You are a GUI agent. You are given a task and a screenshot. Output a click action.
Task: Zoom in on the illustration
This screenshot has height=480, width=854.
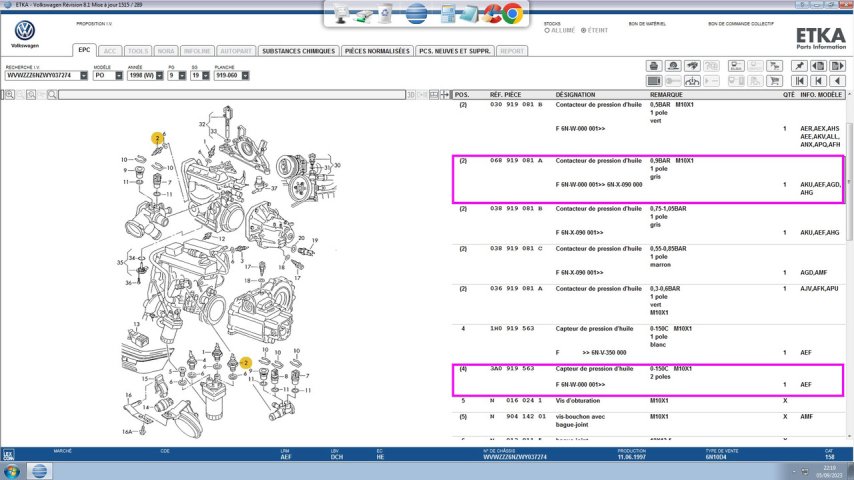(x=10, y=95)
